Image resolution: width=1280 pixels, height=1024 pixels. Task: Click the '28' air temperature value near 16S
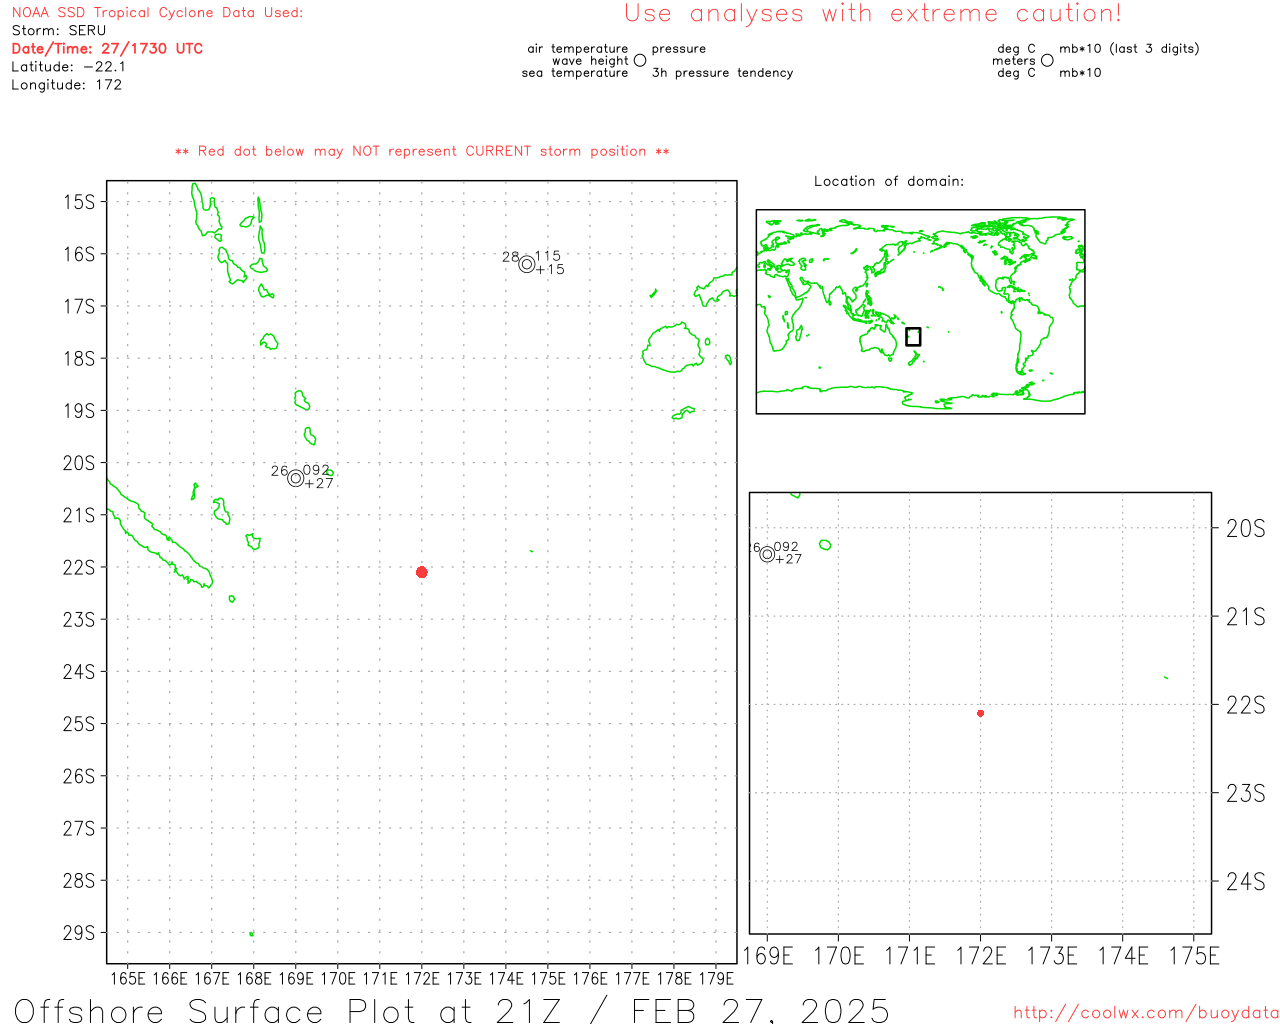510,257
